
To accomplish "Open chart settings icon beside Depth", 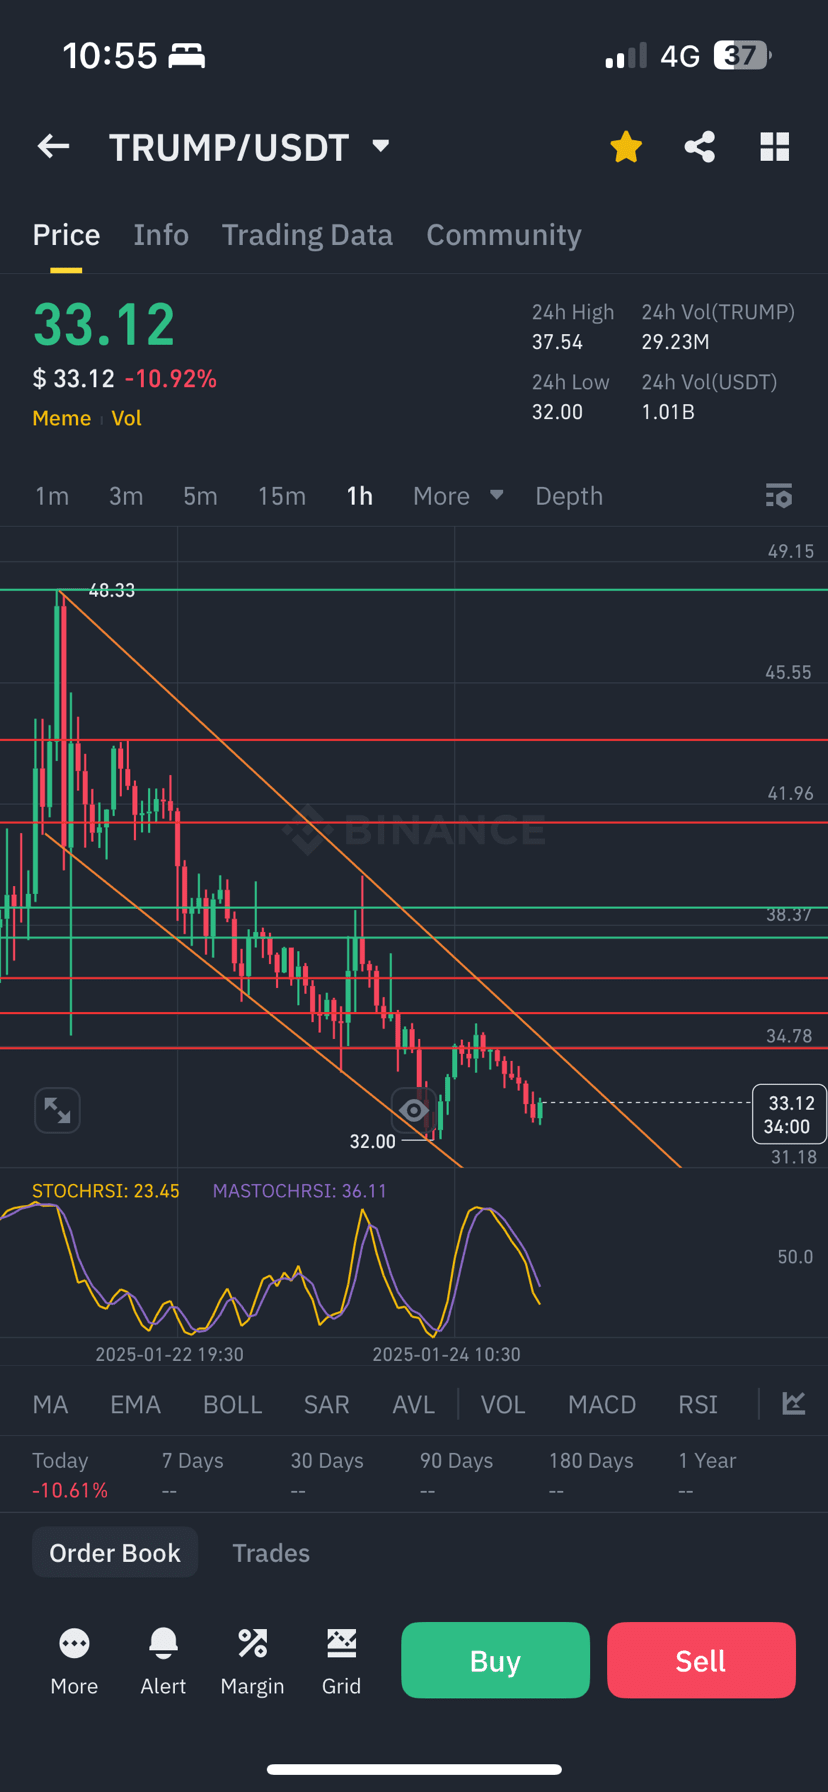I will [779, 496].
